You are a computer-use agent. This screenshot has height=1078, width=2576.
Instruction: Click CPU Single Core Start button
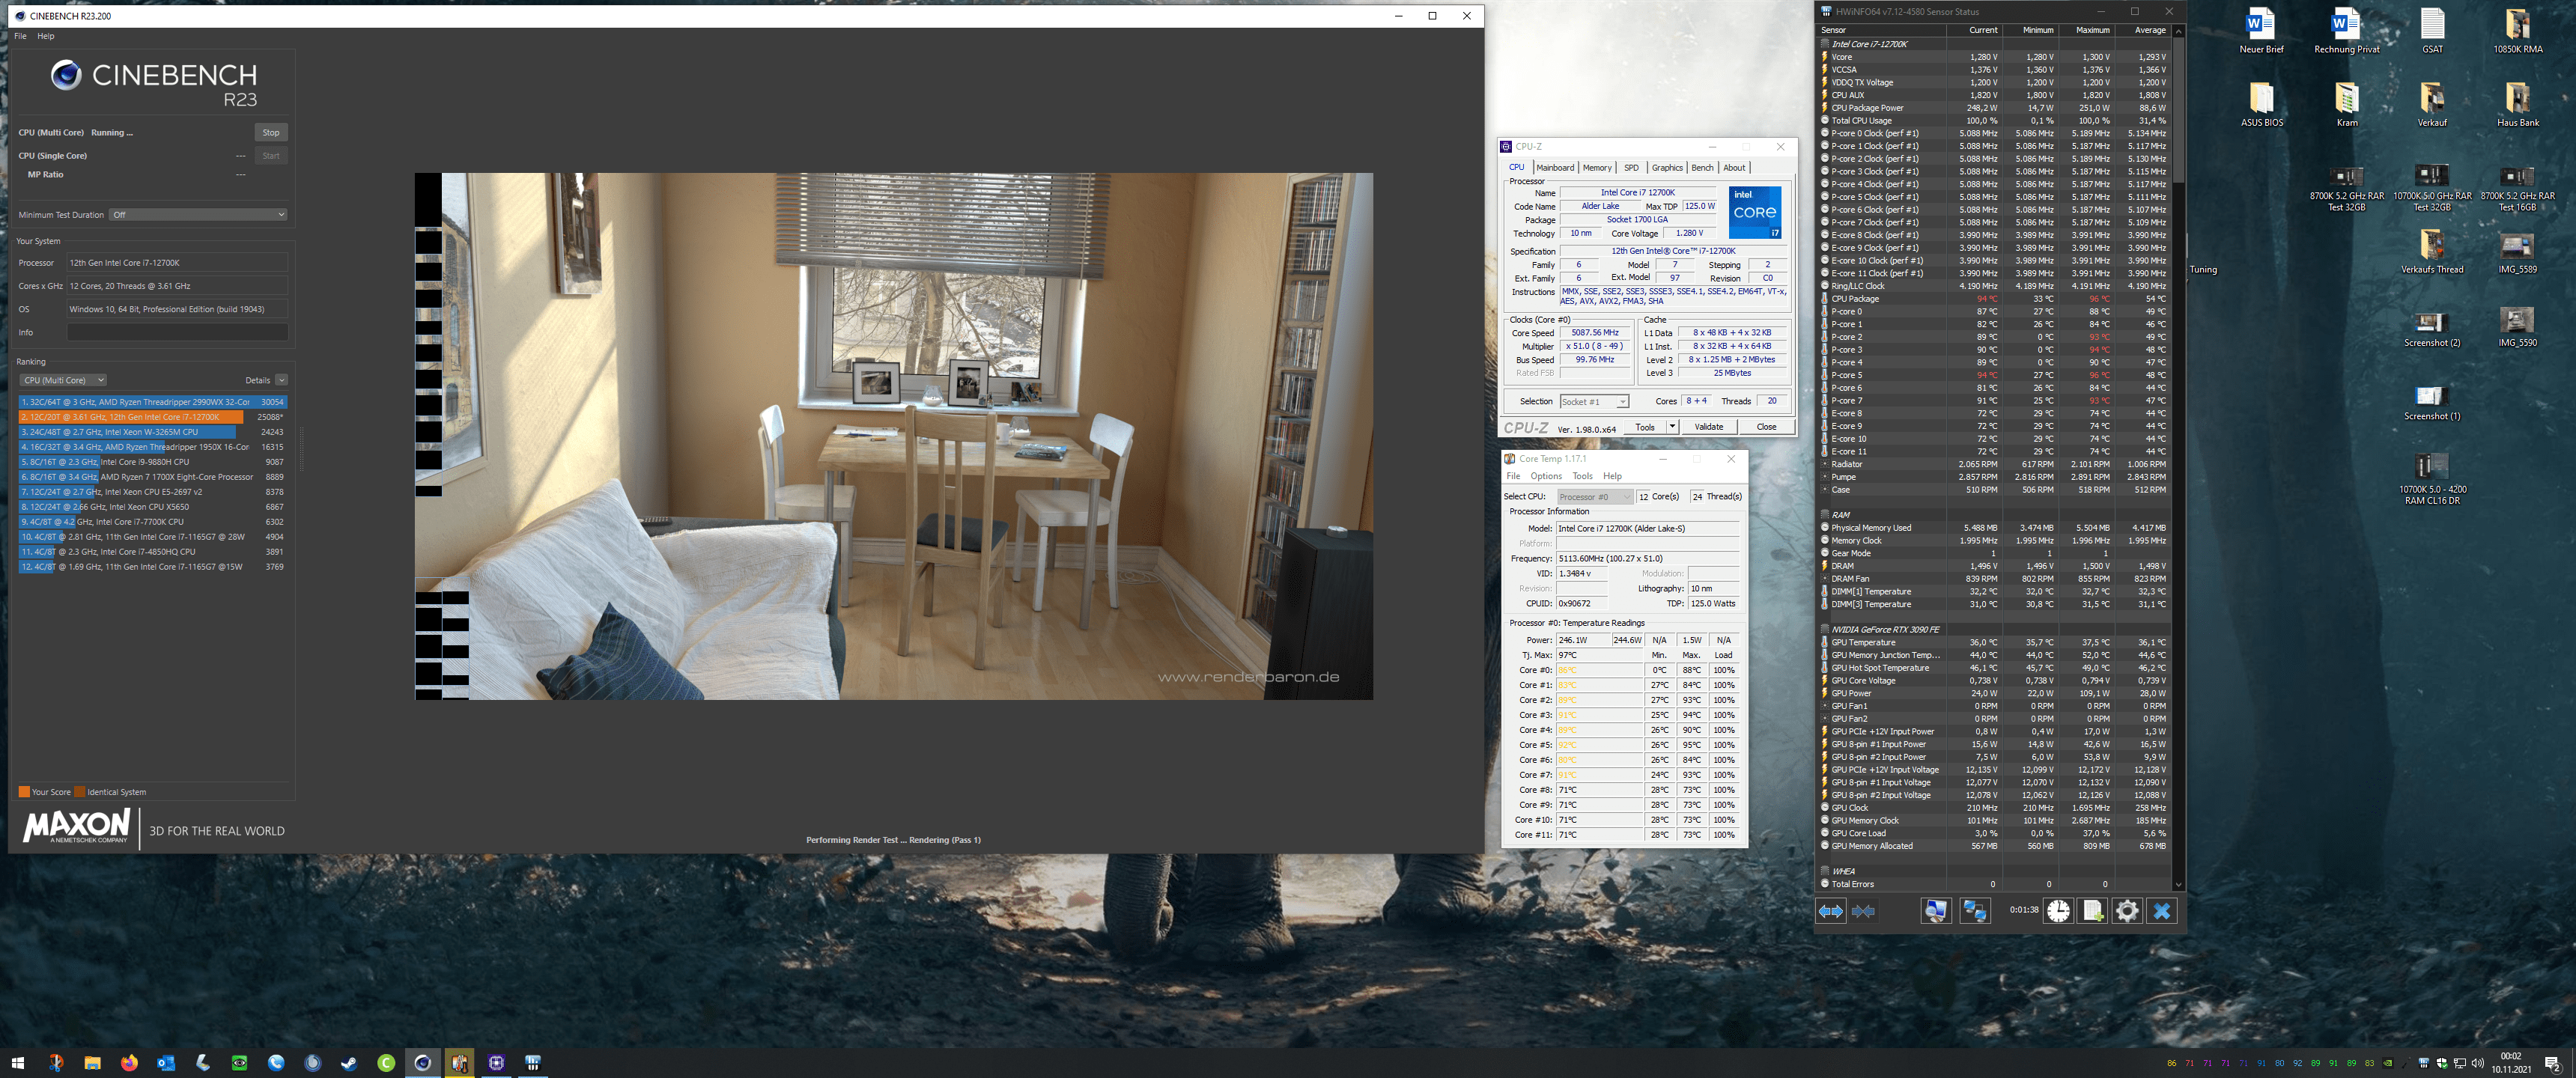pyautogui.click(x=271, y=156)
